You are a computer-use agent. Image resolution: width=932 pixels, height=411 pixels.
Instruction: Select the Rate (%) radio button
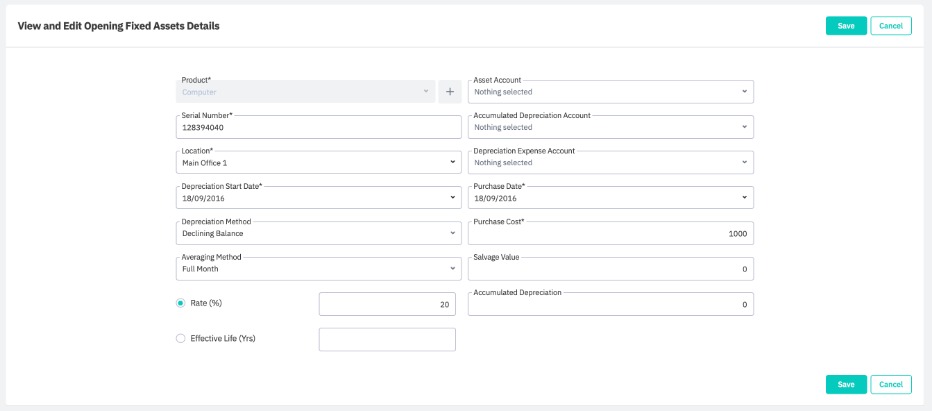tap(181, 303)
